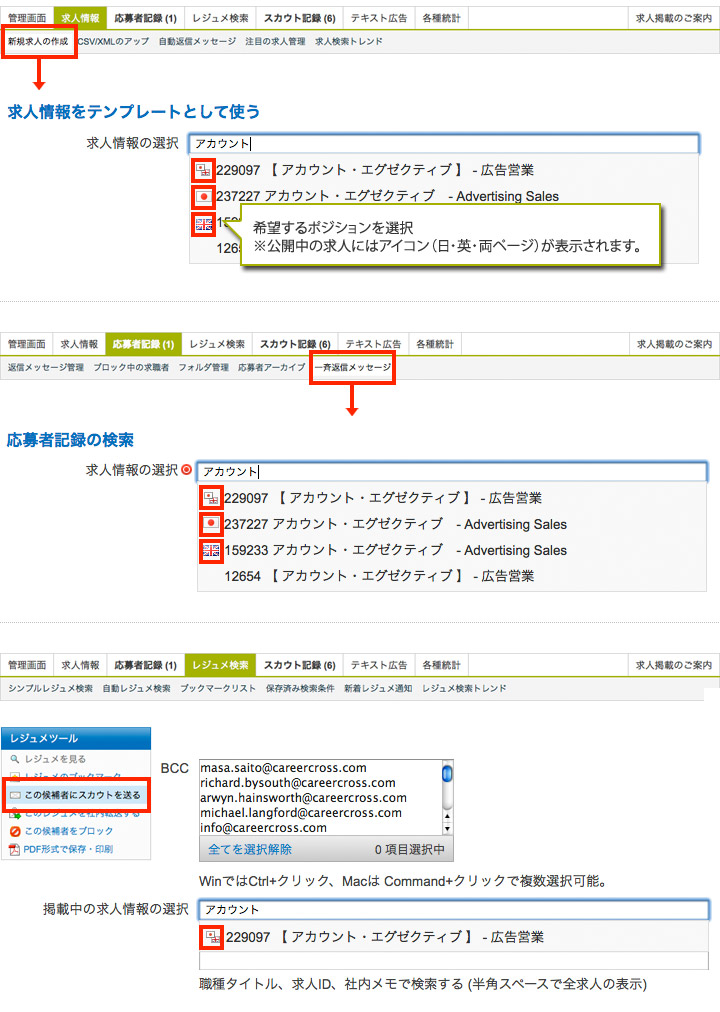
Task: Open the 新規求人の作成 submenu item
Action: (x=38, y=41)
